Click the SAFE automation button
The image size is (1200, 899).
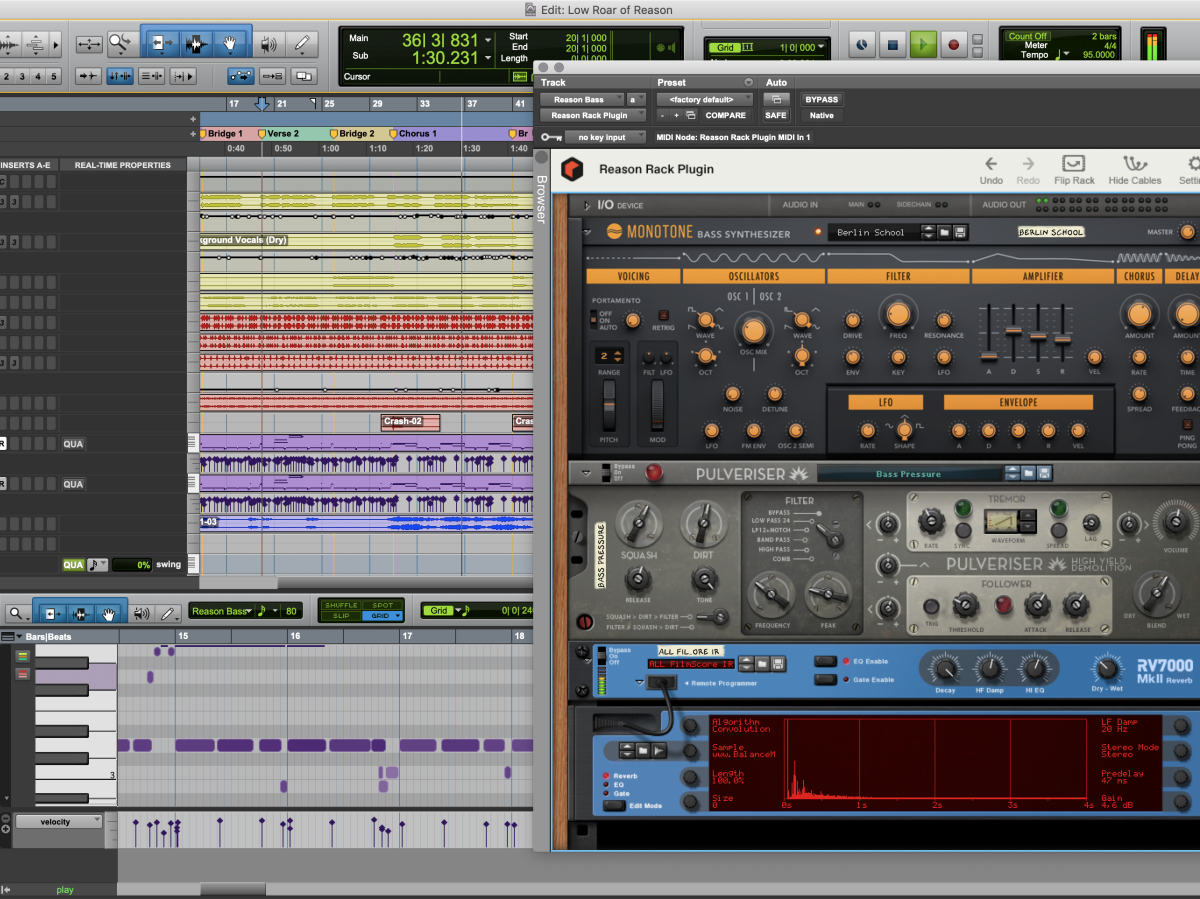776,115
